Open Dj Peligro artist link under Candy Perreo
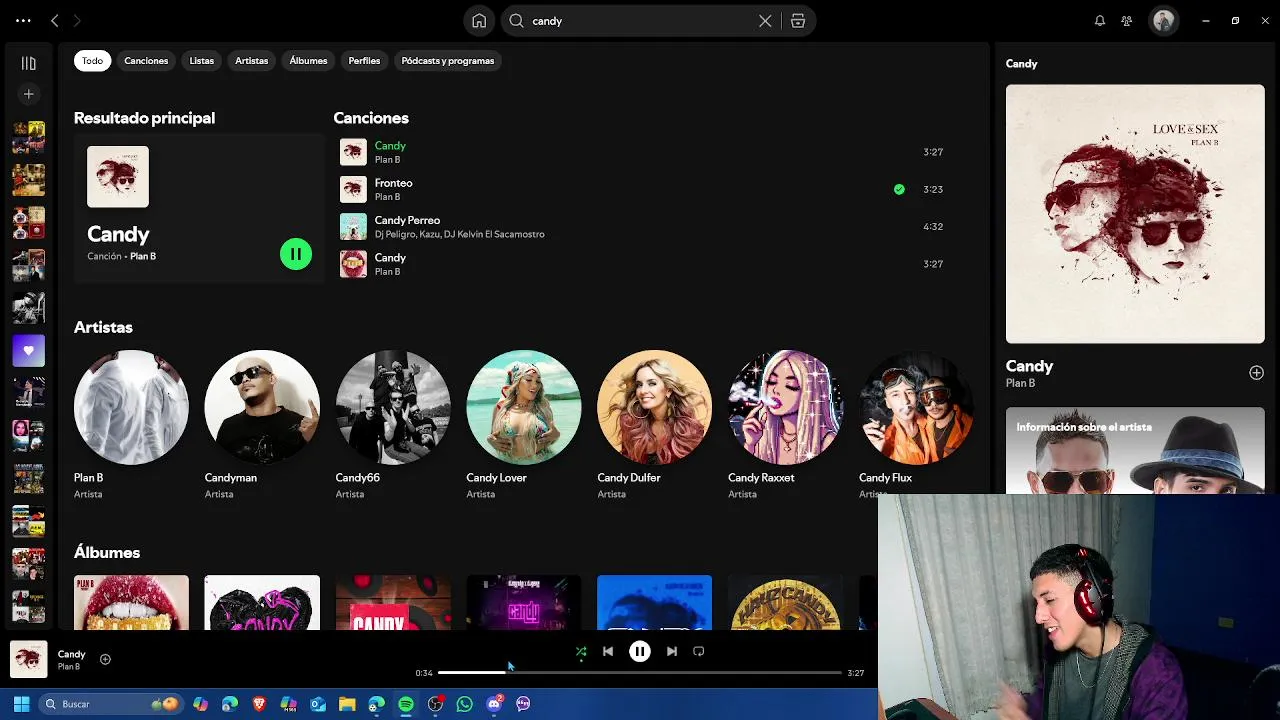Image resolution: width=1280 pixels, height=720 pixels. (x=398, y=234)
